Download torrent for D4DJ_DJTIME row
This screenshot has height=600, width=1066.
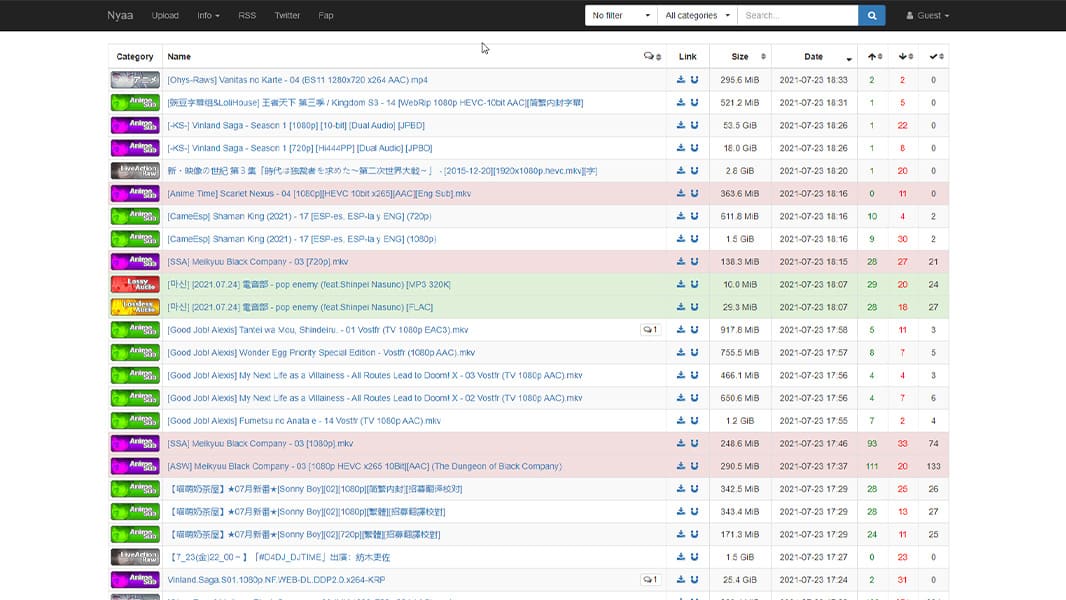coord(681,557)
